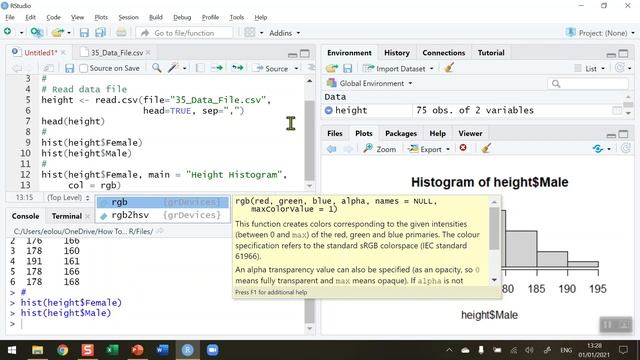Click Publish plot icon
Screen dimensions: 640x360
(598, 149)
